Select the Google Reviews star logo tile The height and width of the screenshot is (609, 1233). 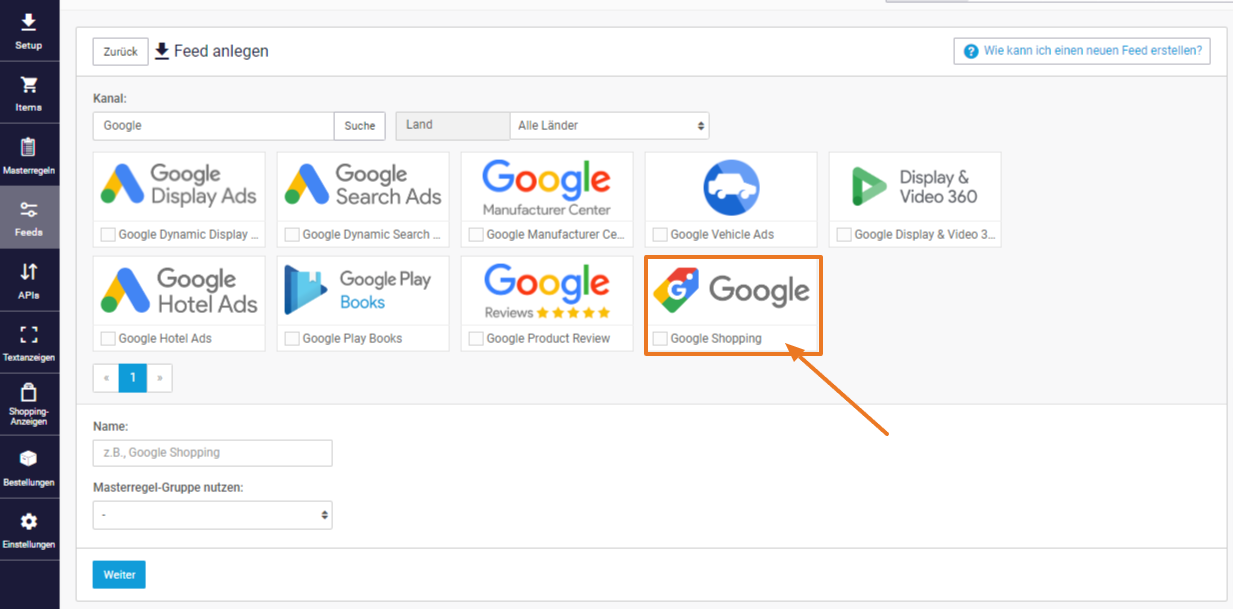tap(547, 290)
